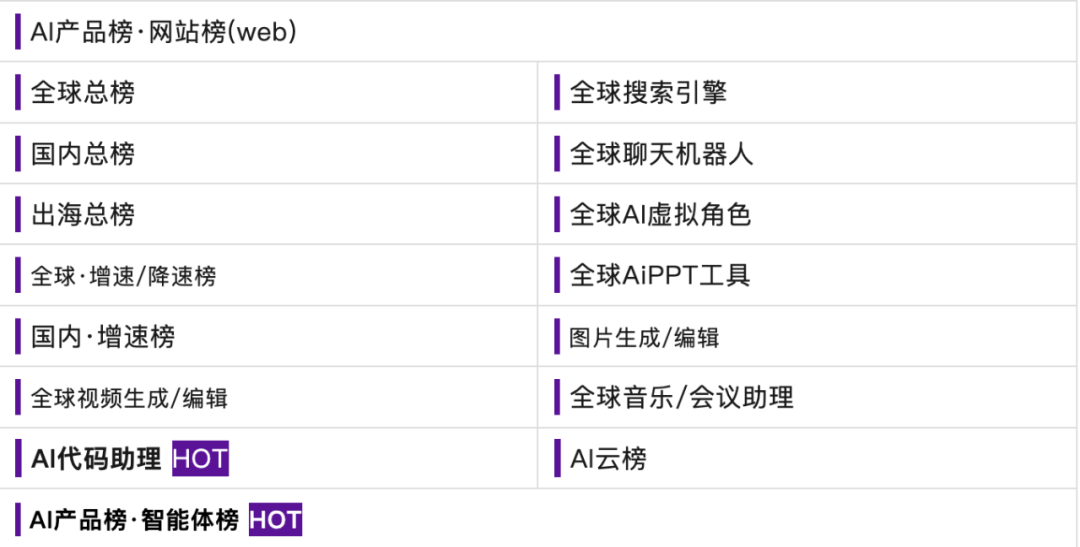Go to 全球聊天机器人 ranking
Image resolution: width=1080 pixels, height=547 pixels.
pos(661,153)
